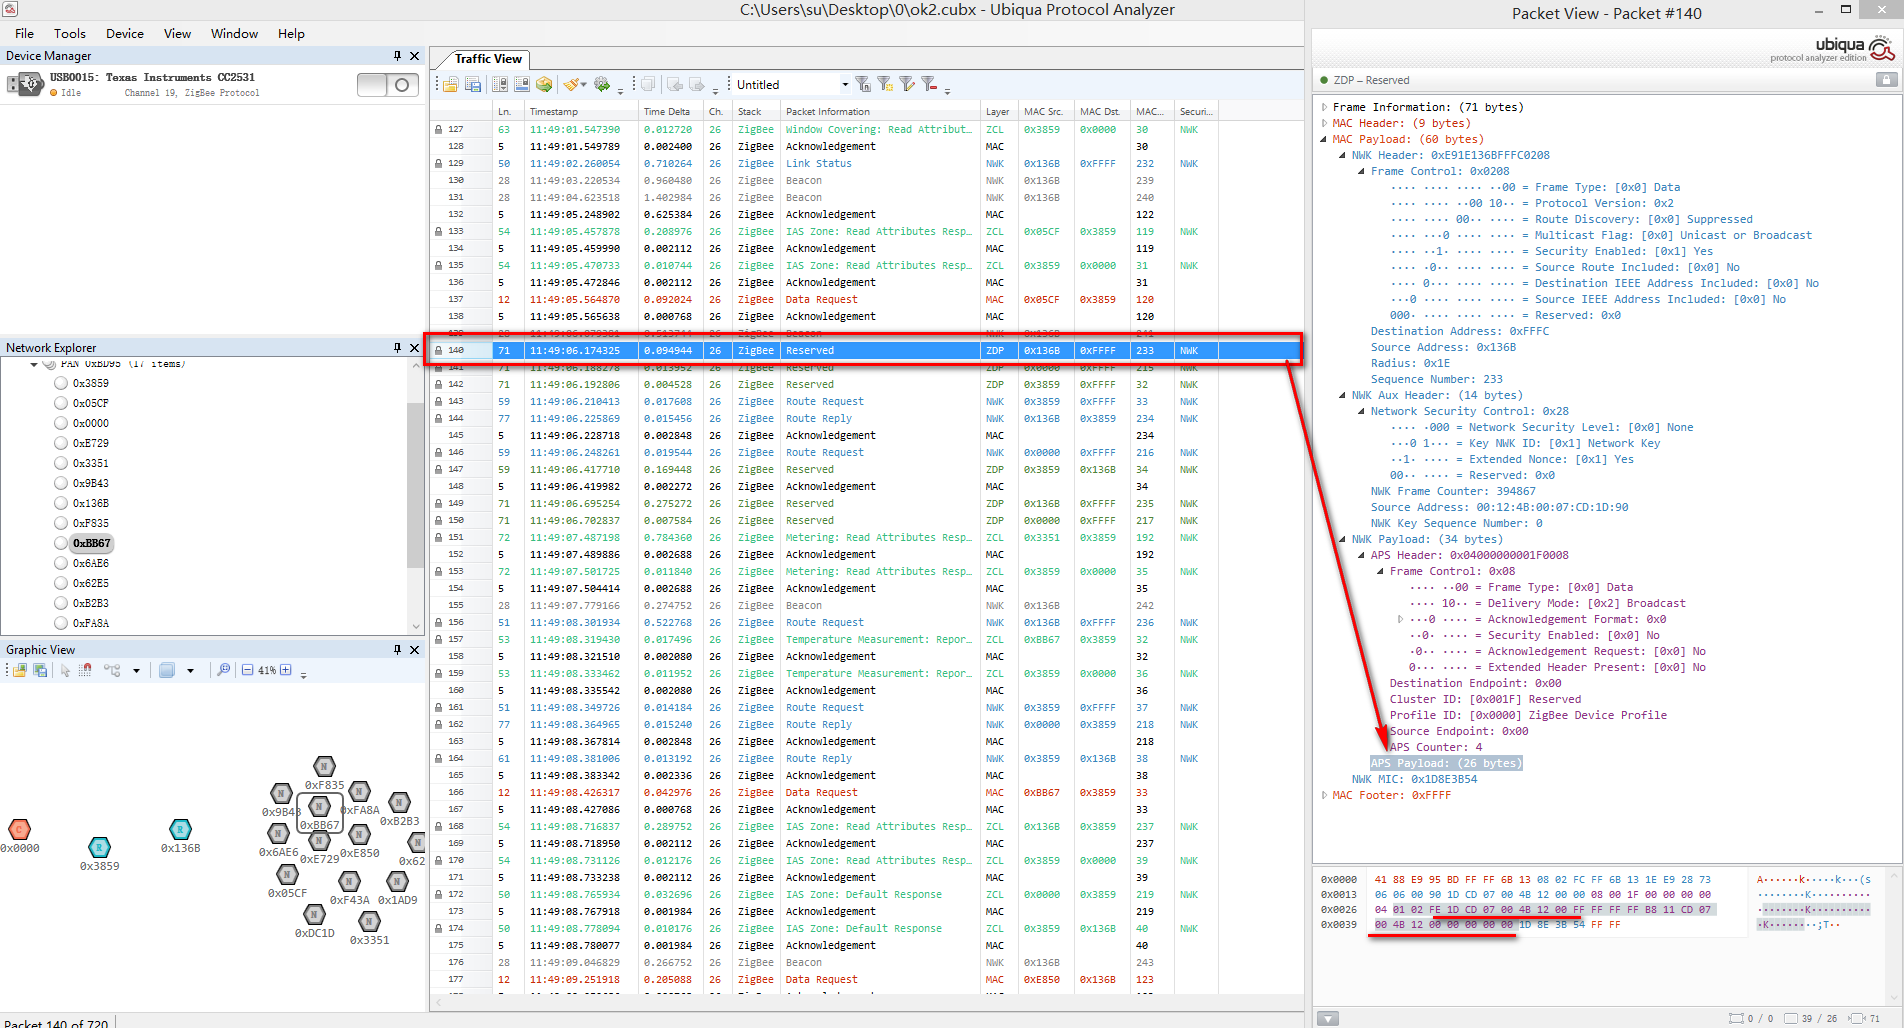Click the copy packets icon in Traffic View
Viewport: 1904px width, 1028px height.
click(x=648, y=85)
